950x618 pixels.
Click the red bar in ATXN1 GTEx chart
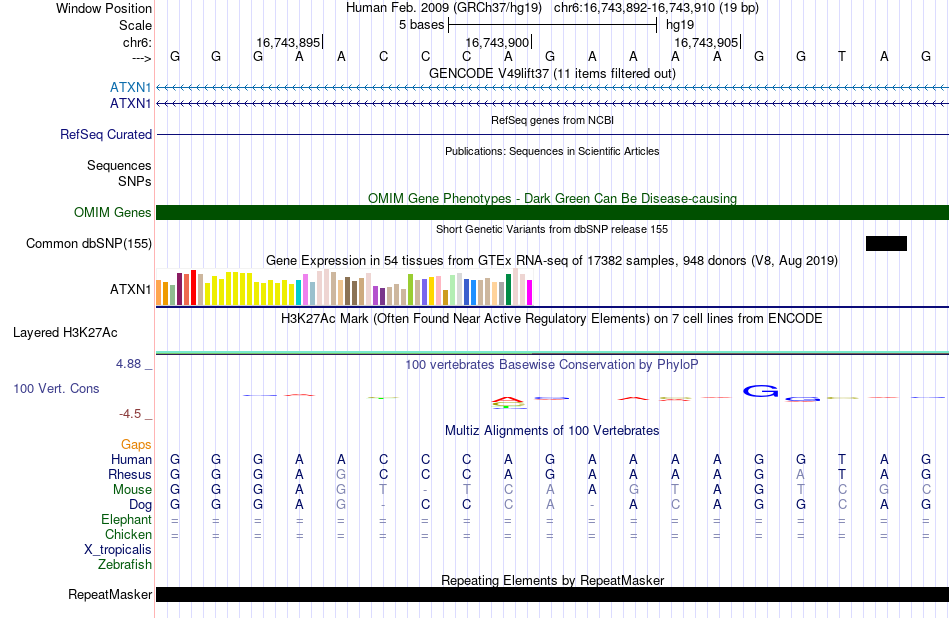click(x=193, y=287)
